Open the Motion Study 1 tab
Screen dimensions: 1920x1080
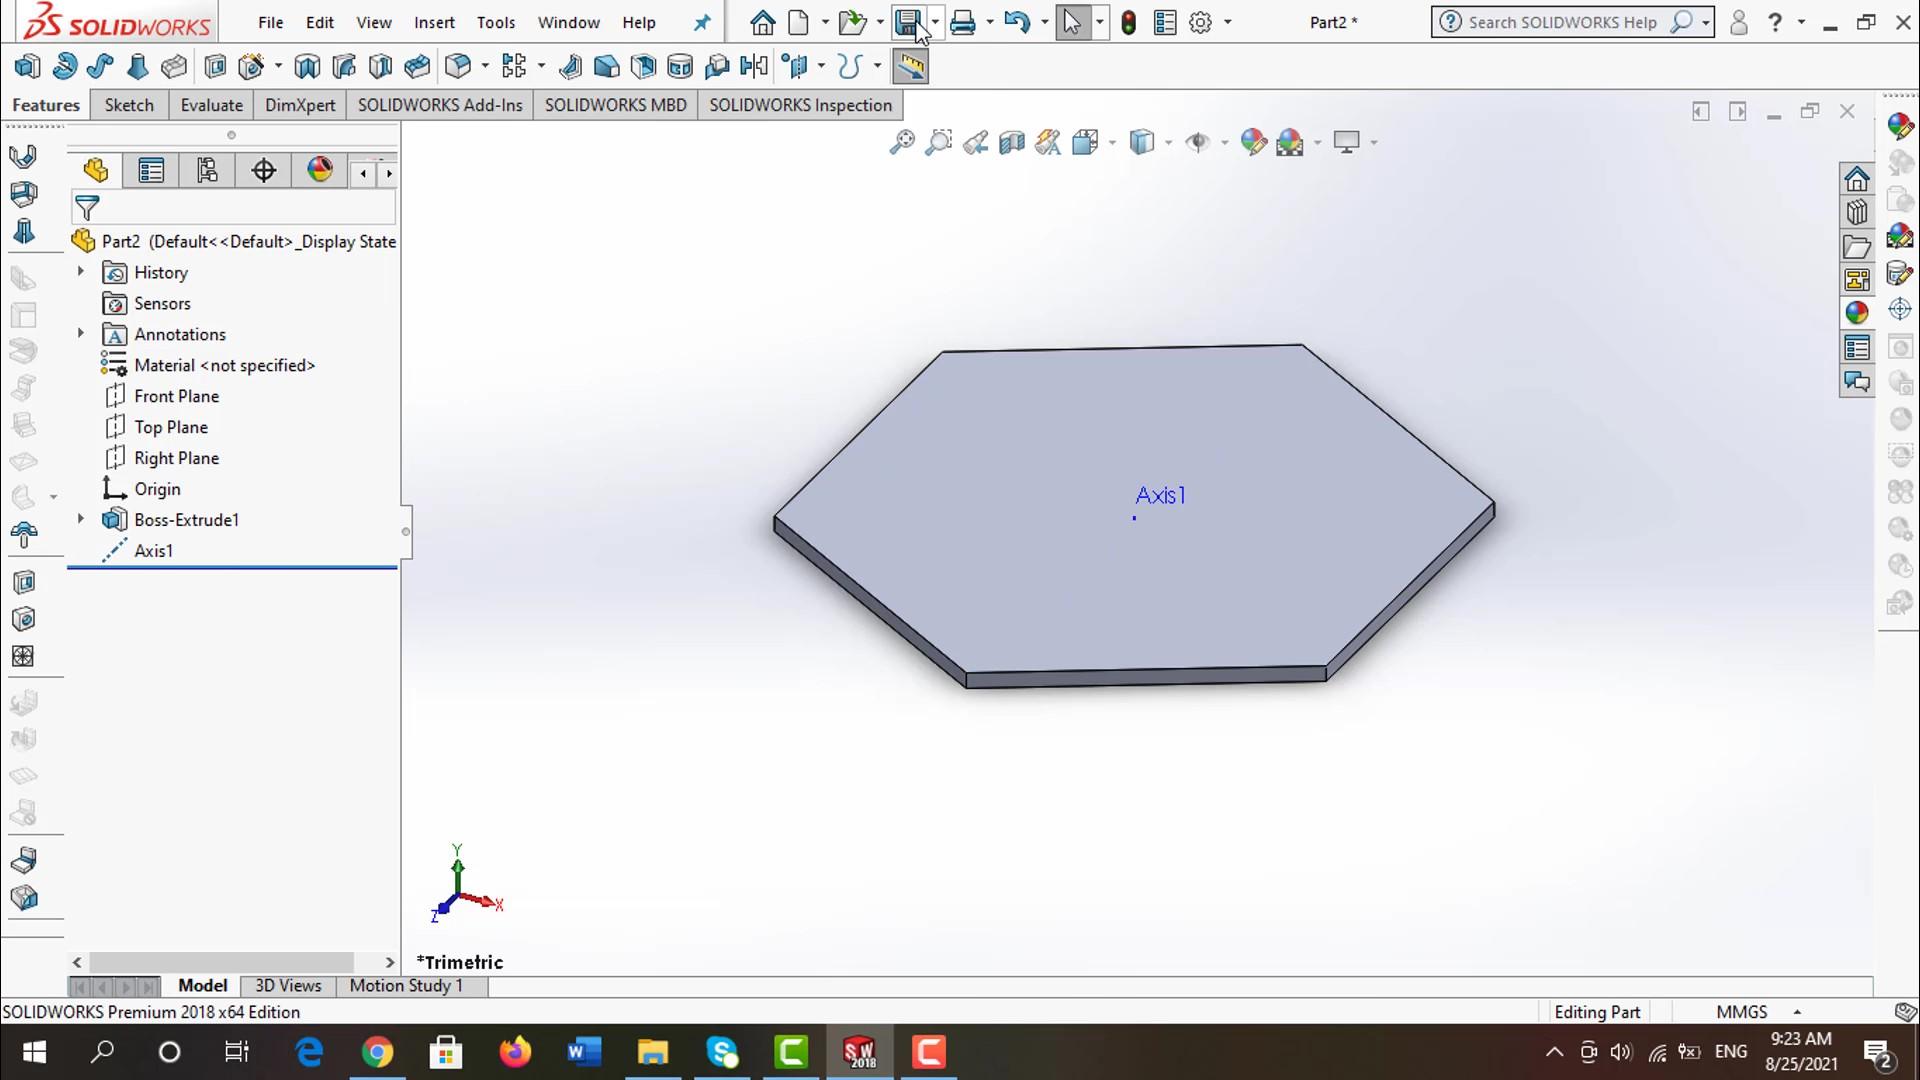pos(405,985)
